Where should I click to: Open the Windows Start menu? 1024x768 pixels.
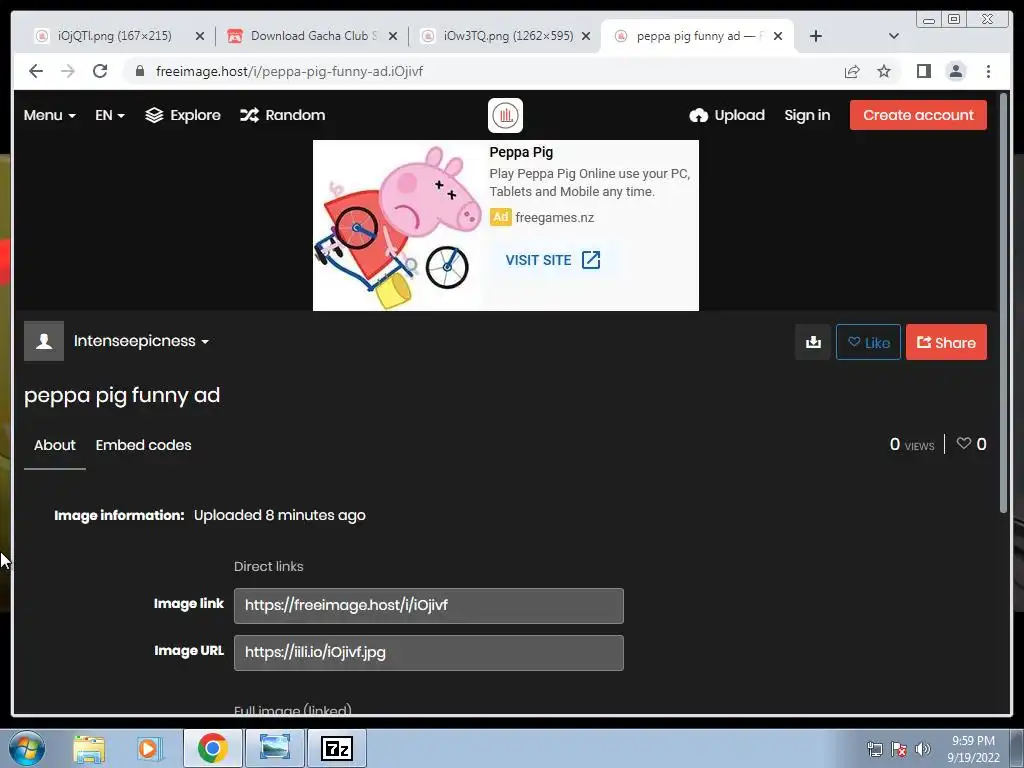click(x=27, y=748)
